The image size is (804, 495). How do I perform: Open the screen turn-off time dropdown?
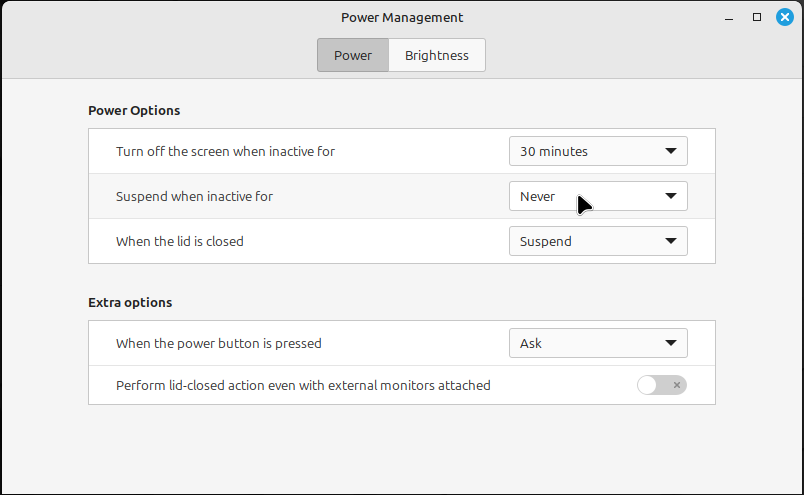tap(597, 152)
